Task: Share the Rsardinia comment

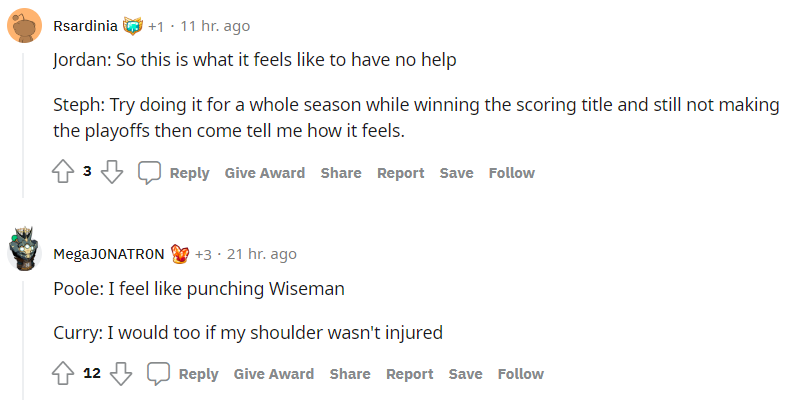Action: coord(341,173)
